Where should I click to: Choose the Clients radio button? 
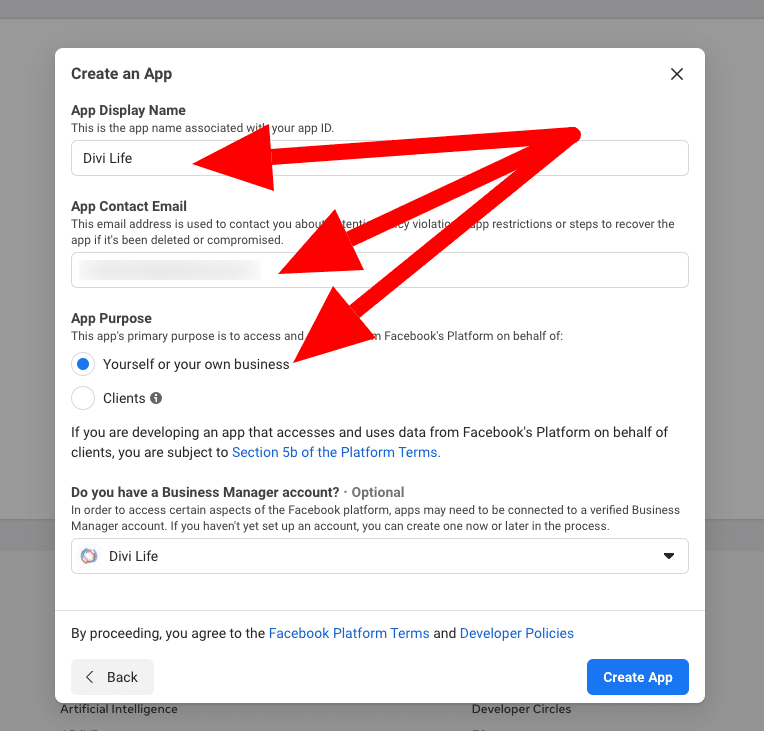click(x=83, y=398)
